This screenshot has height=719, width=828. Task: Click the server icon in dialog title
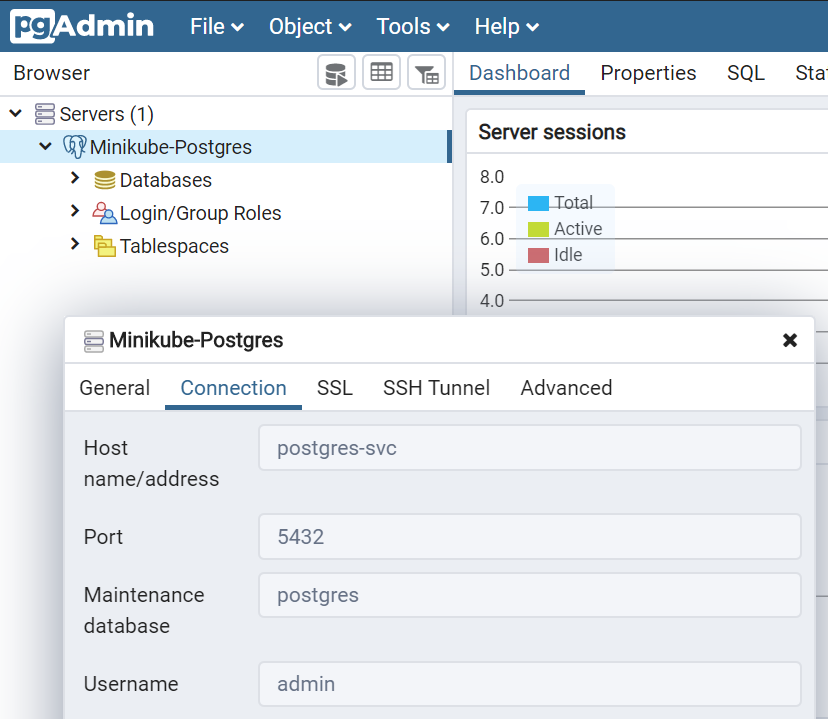94,341
